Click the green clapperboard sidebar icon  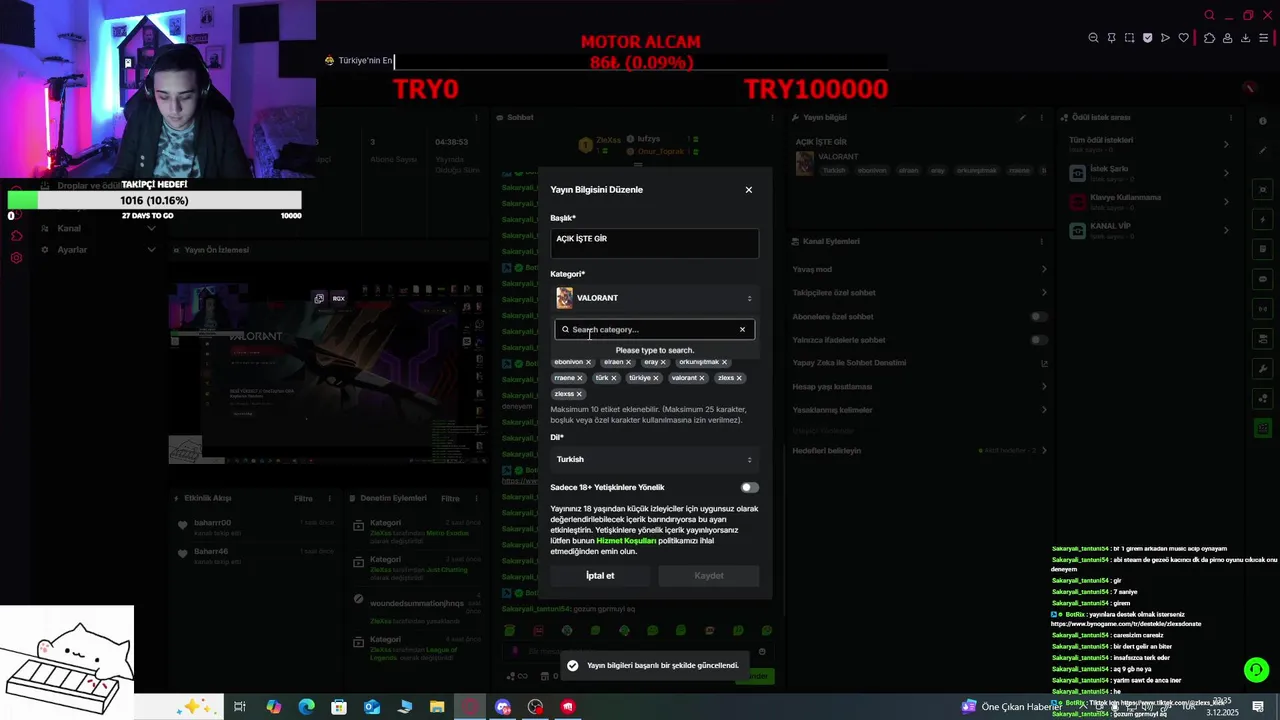1263,428
